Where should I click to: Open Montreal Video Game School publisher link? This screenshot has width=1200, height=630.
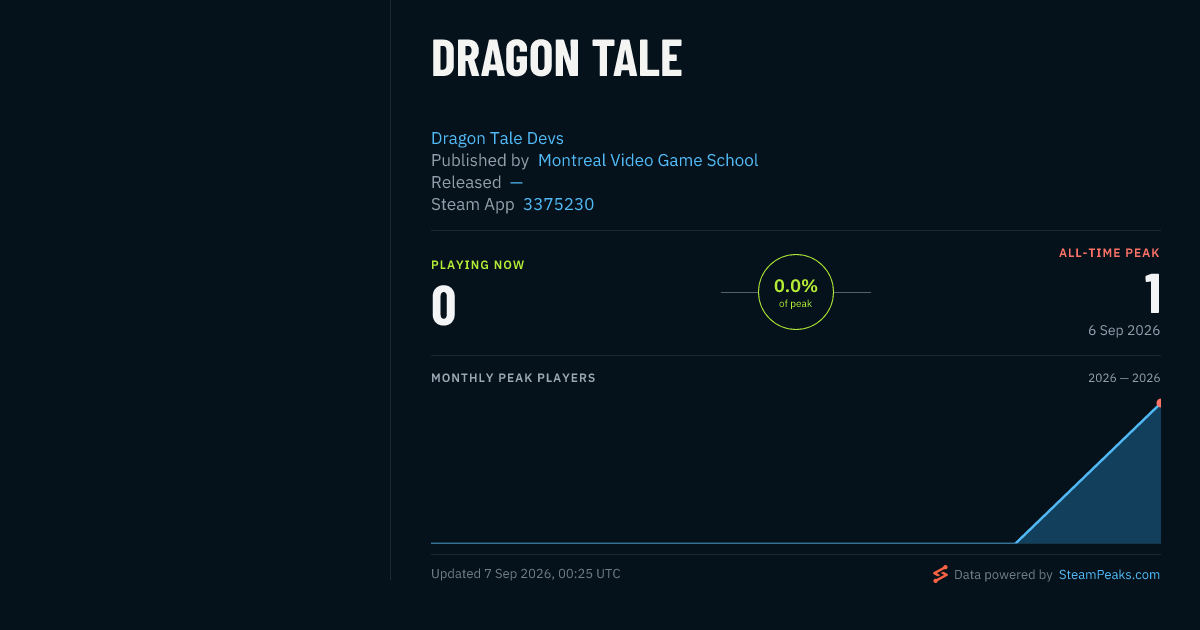coord(648,160)
